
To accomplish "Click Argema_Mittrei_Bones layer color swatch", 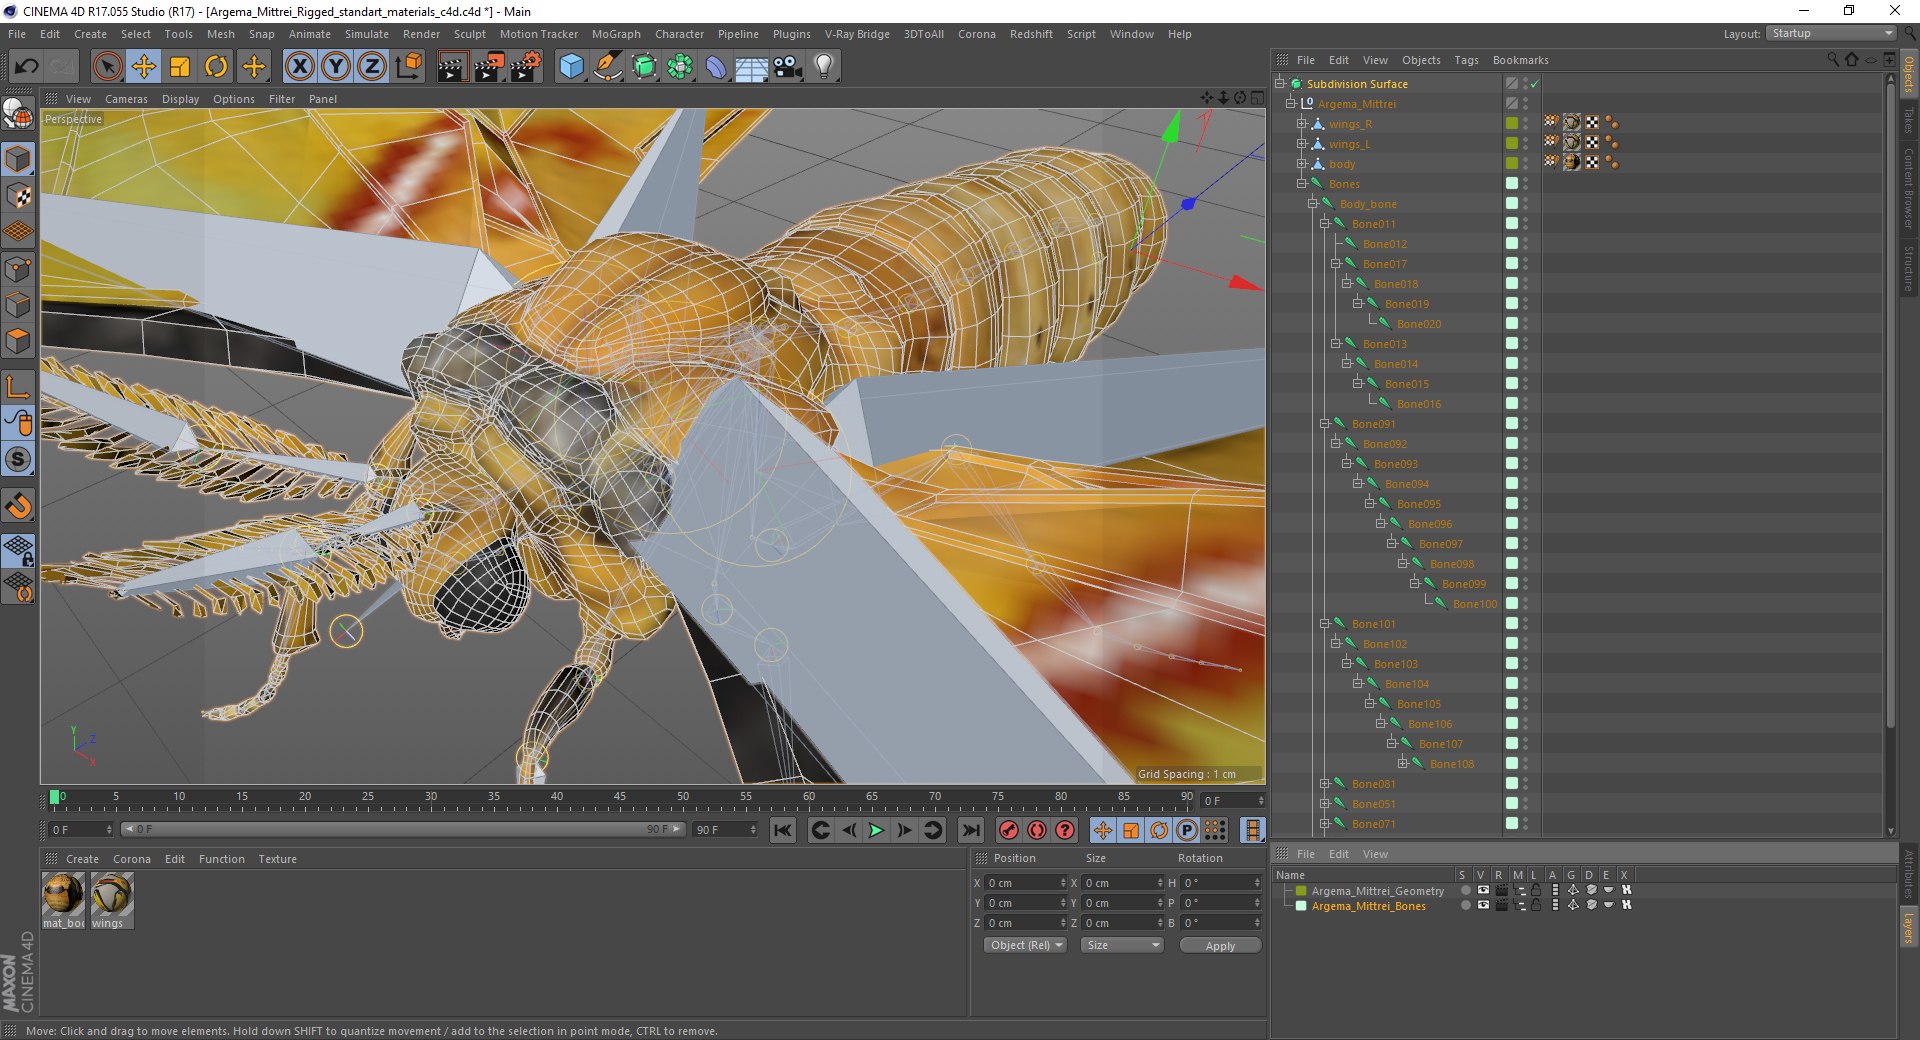I will [1301, 906].
